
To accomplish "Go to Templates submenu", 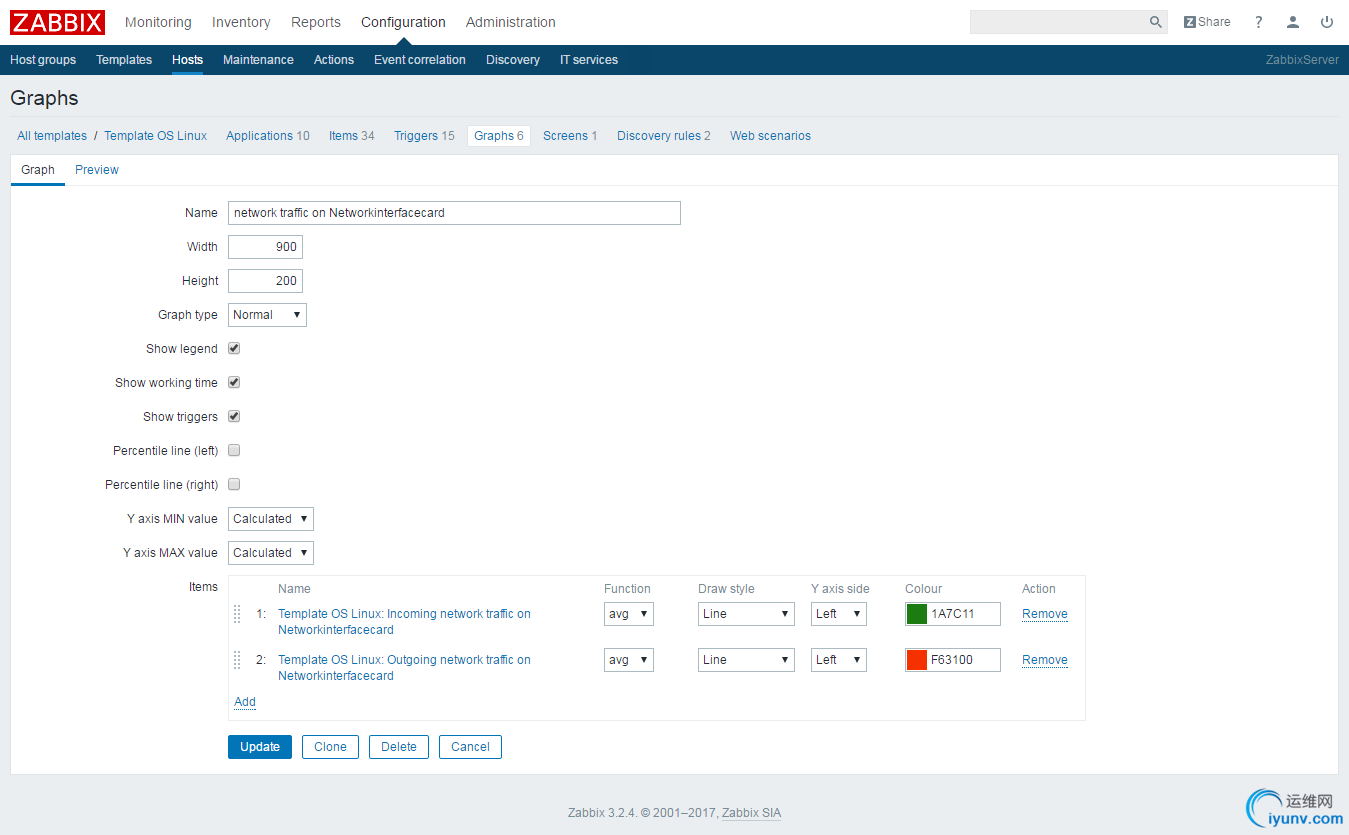I will [x=124, y=60].
